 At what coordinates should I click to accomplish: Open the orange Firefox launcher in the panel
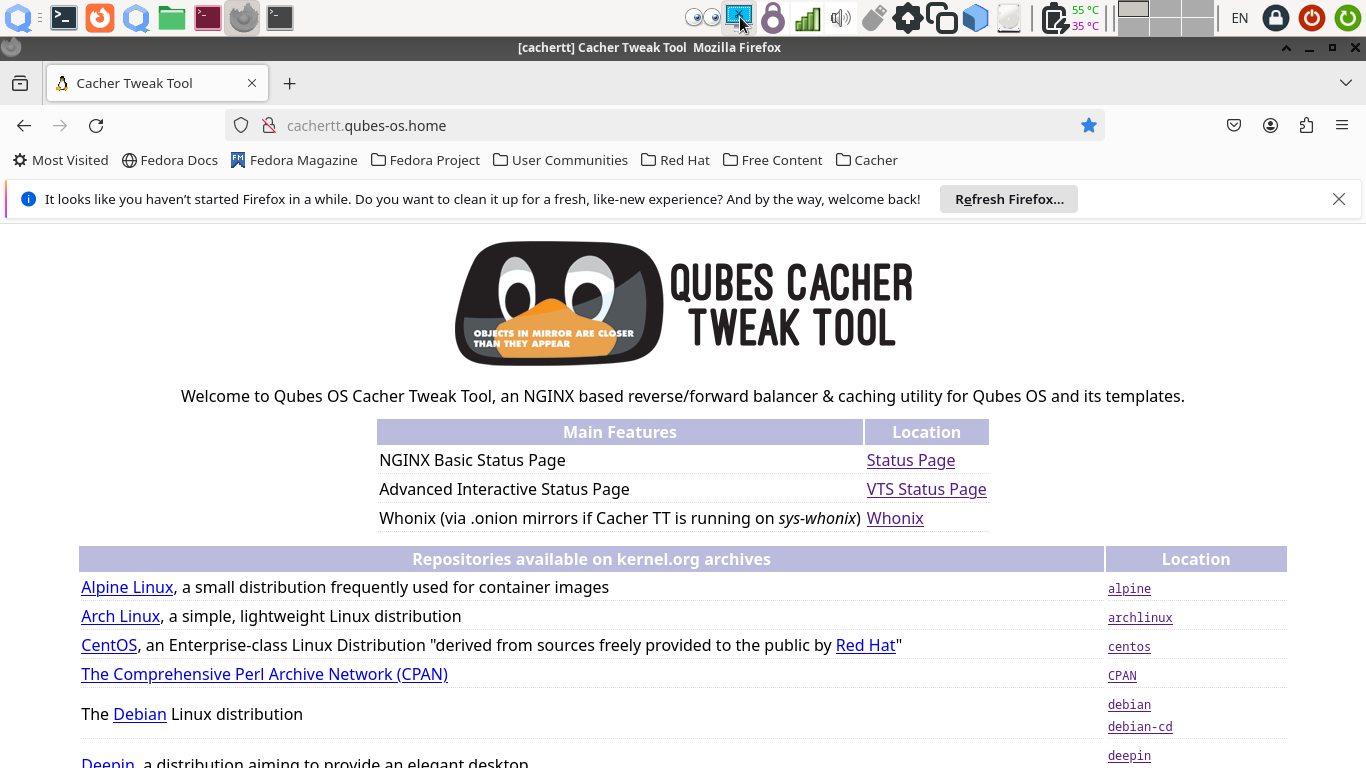100,17
